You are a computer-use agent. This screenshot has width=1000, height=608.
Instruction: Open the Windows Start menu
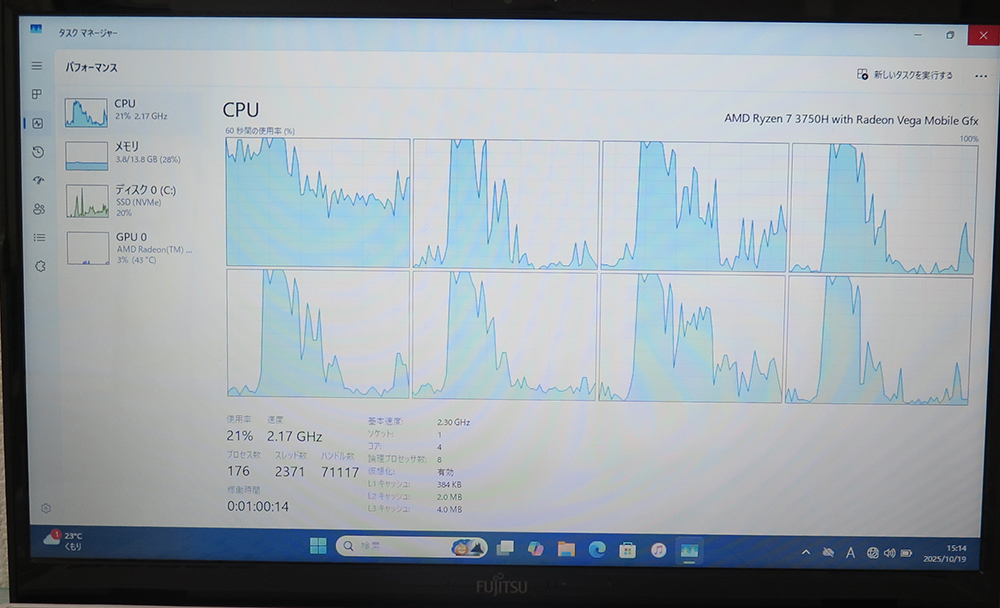pos(318,546)
